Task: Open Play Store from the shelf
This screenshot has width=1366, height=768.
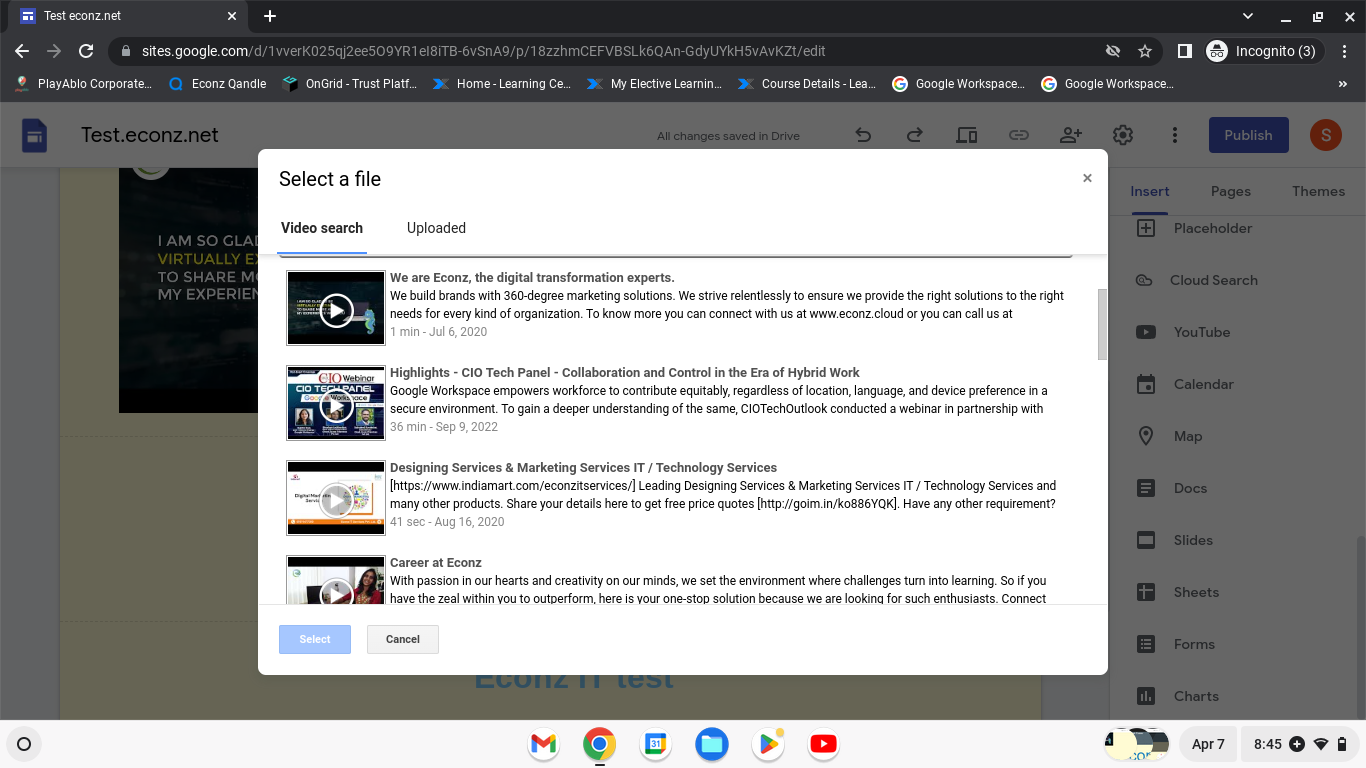Action: click(767, 744)
